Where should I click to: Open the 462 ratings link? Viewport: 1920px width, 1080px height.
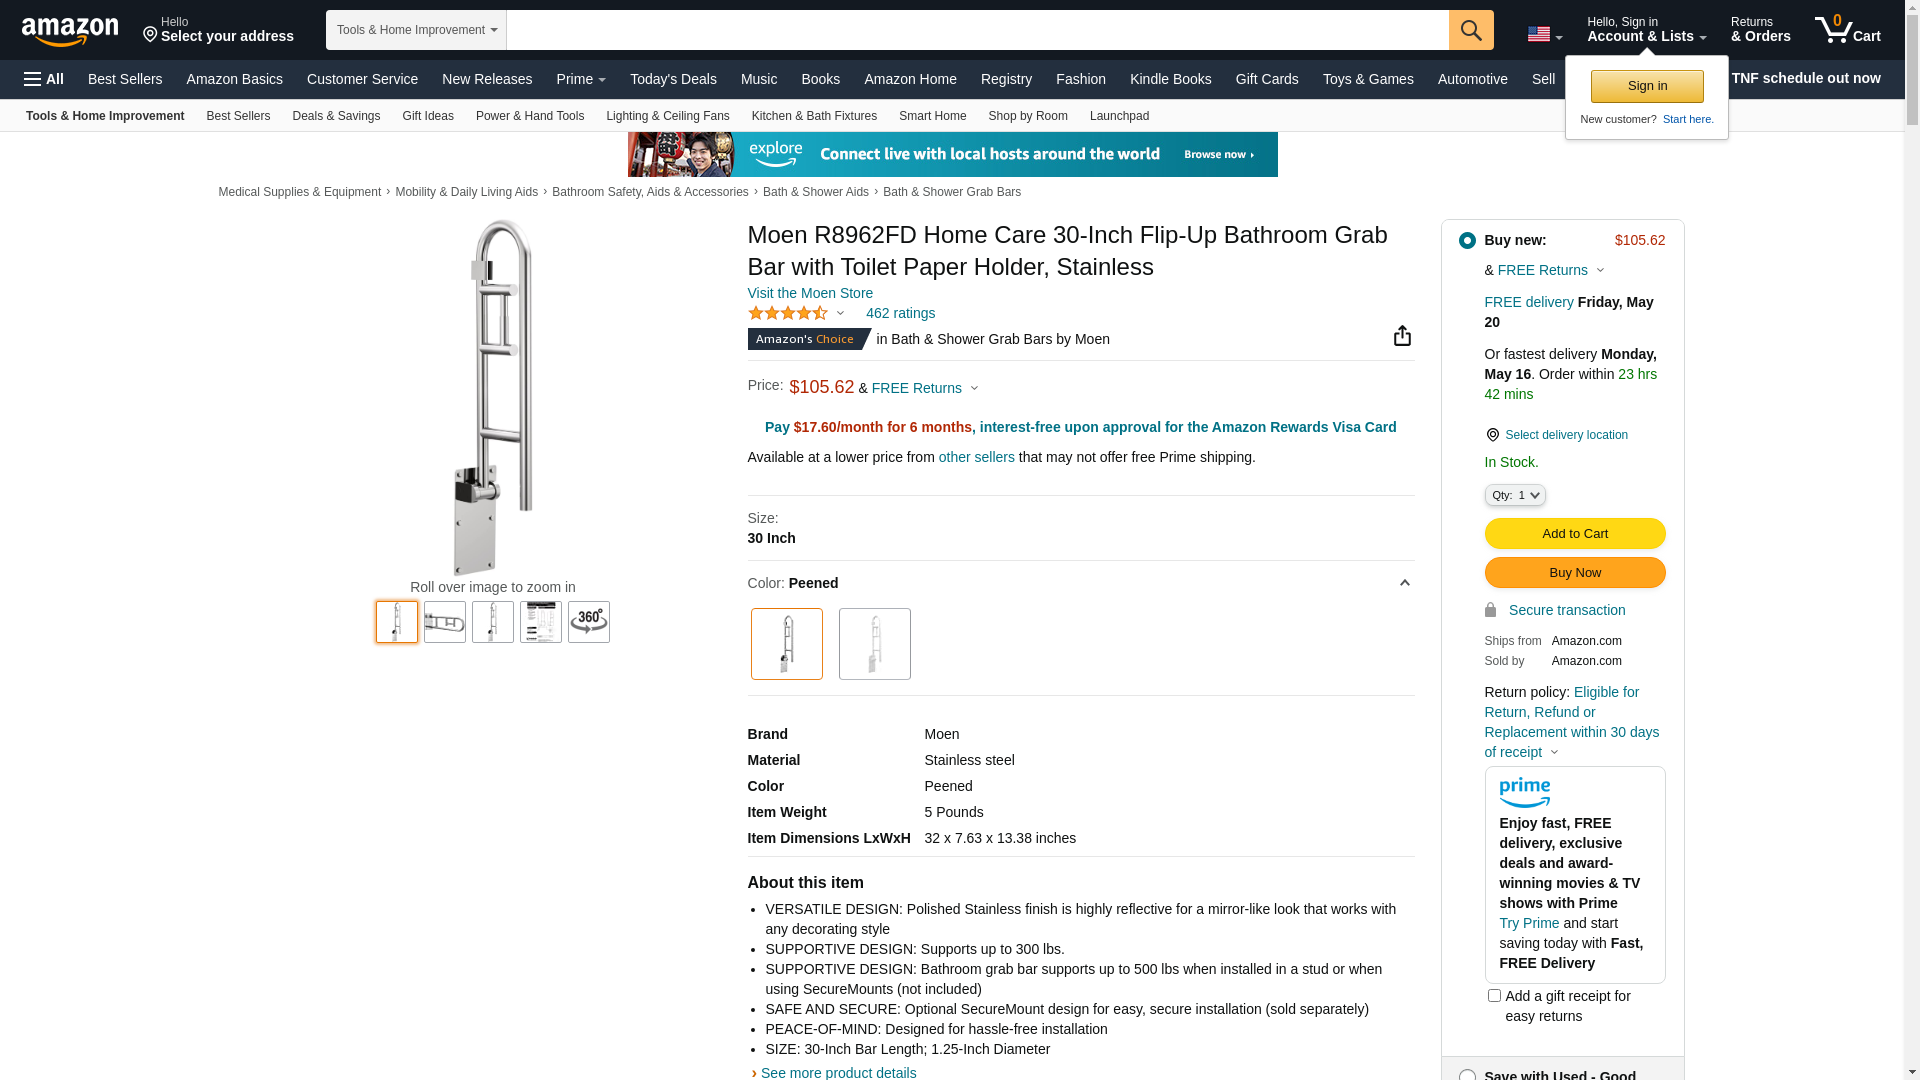pos(900,313)
